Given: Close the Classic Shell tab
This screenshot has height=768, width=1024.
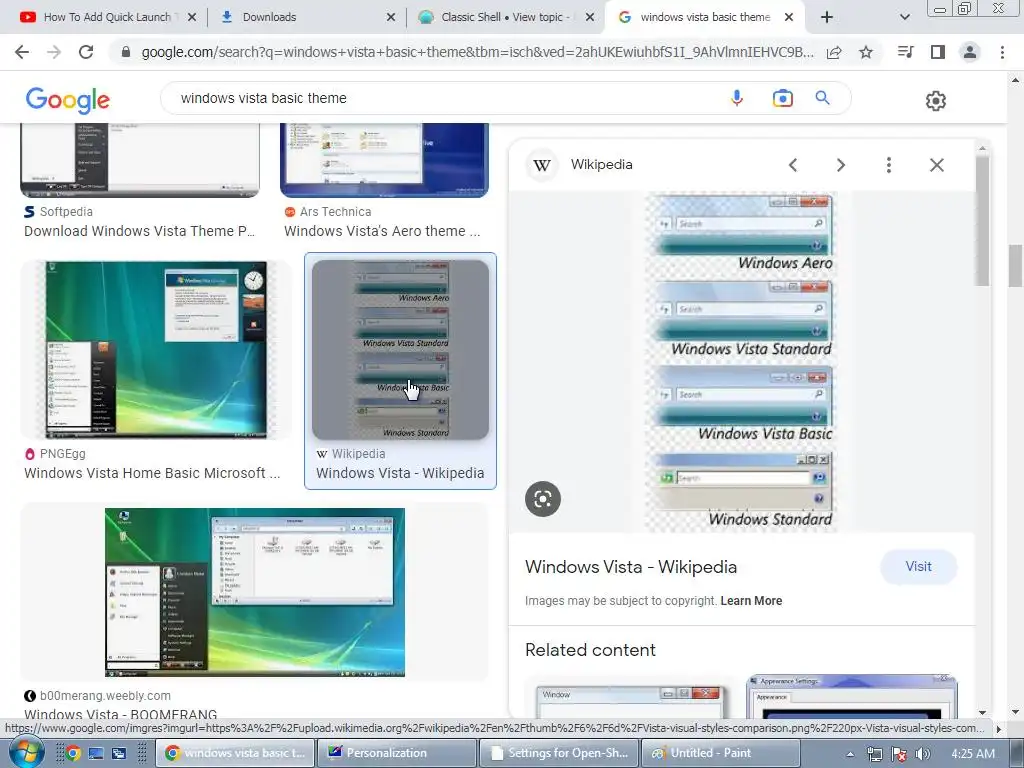Looking at the screenshot, I should 590,18.
